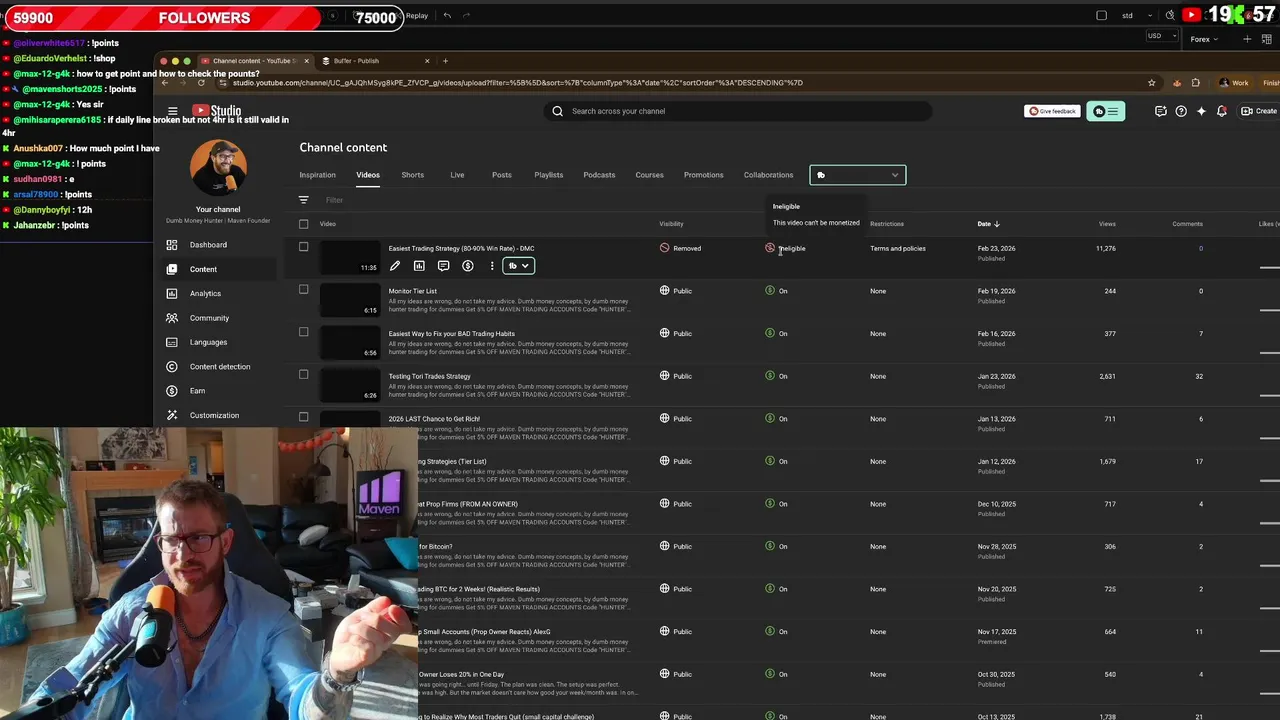Click the red Ineligible monetization icon
The image size is (1280, 720).
coord(770,248)
